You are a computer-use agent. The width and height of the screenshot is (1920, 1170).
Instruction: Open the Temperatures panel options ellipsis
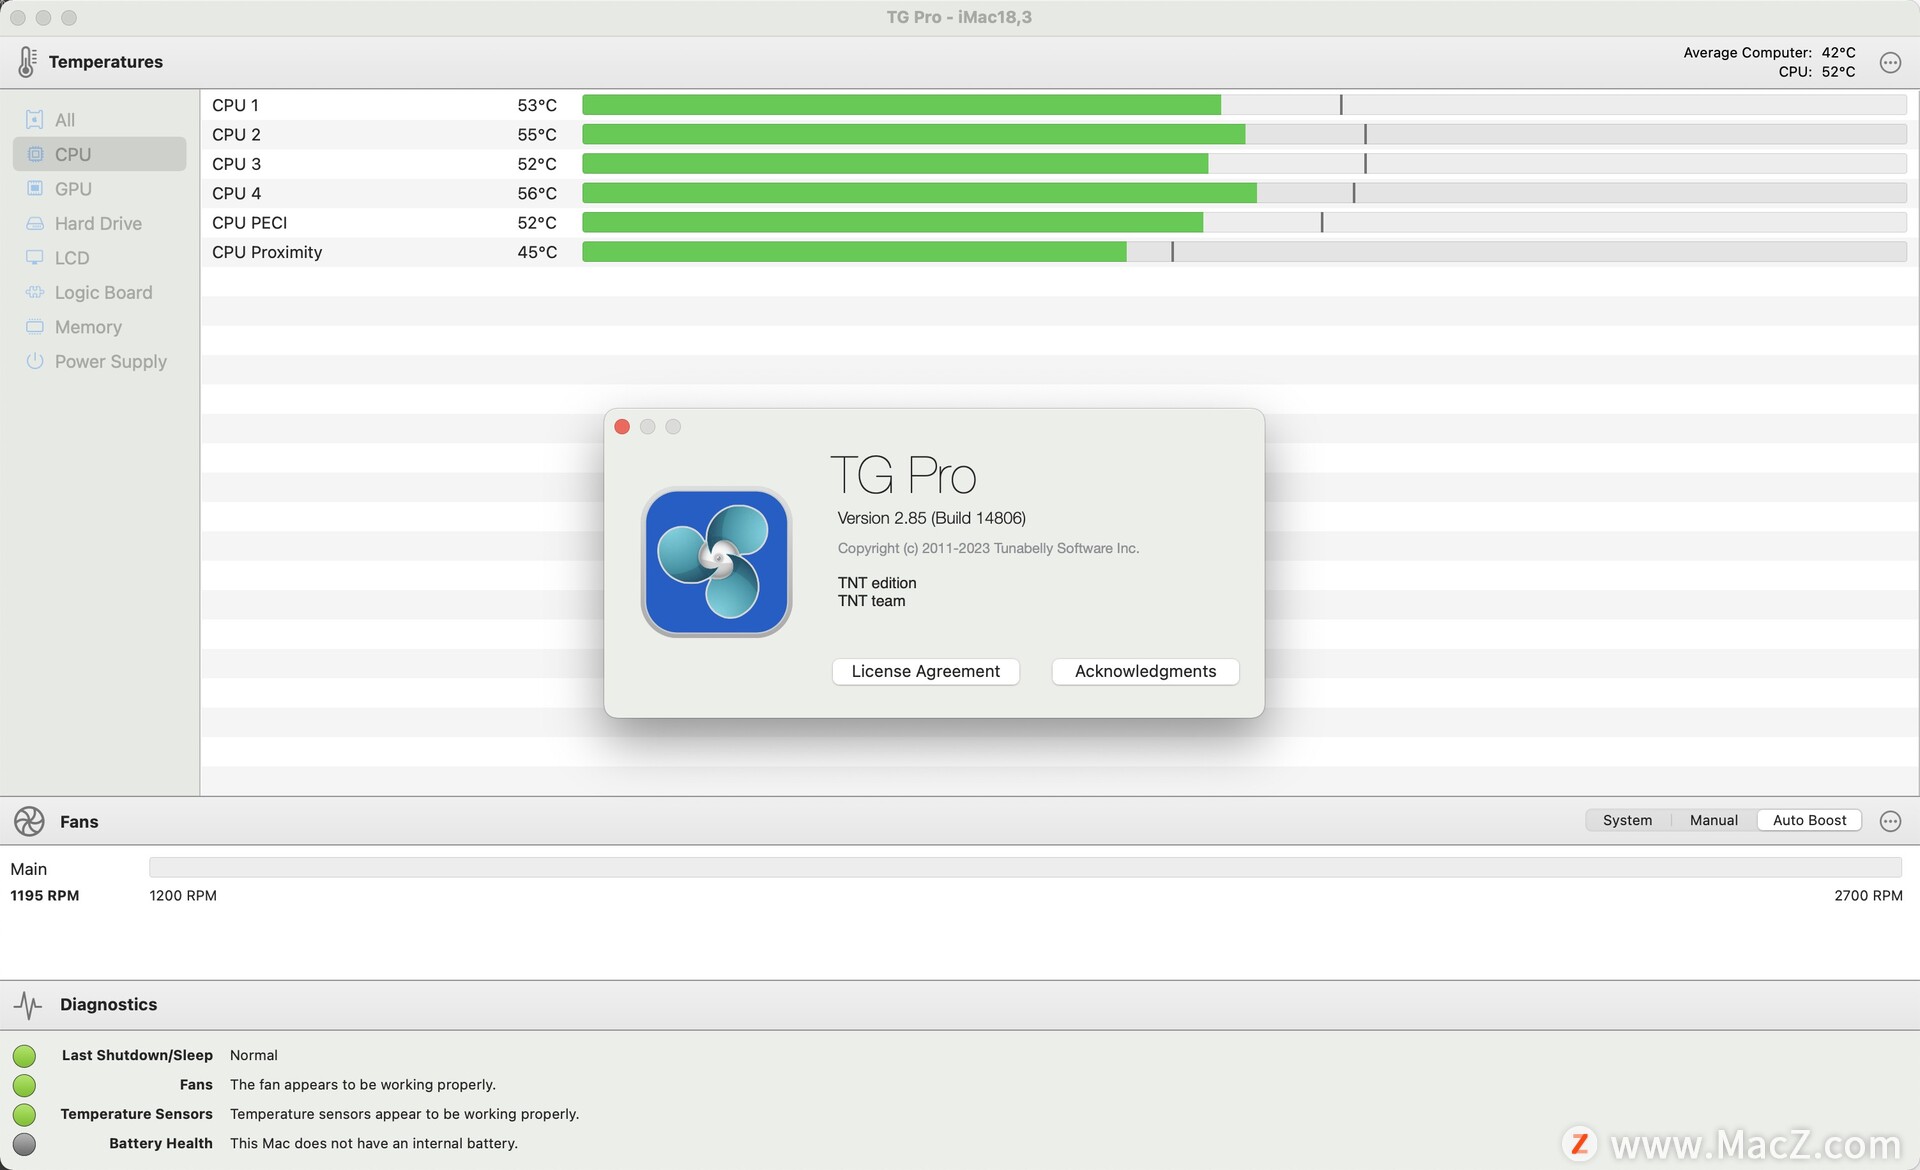coord(1890,62)
